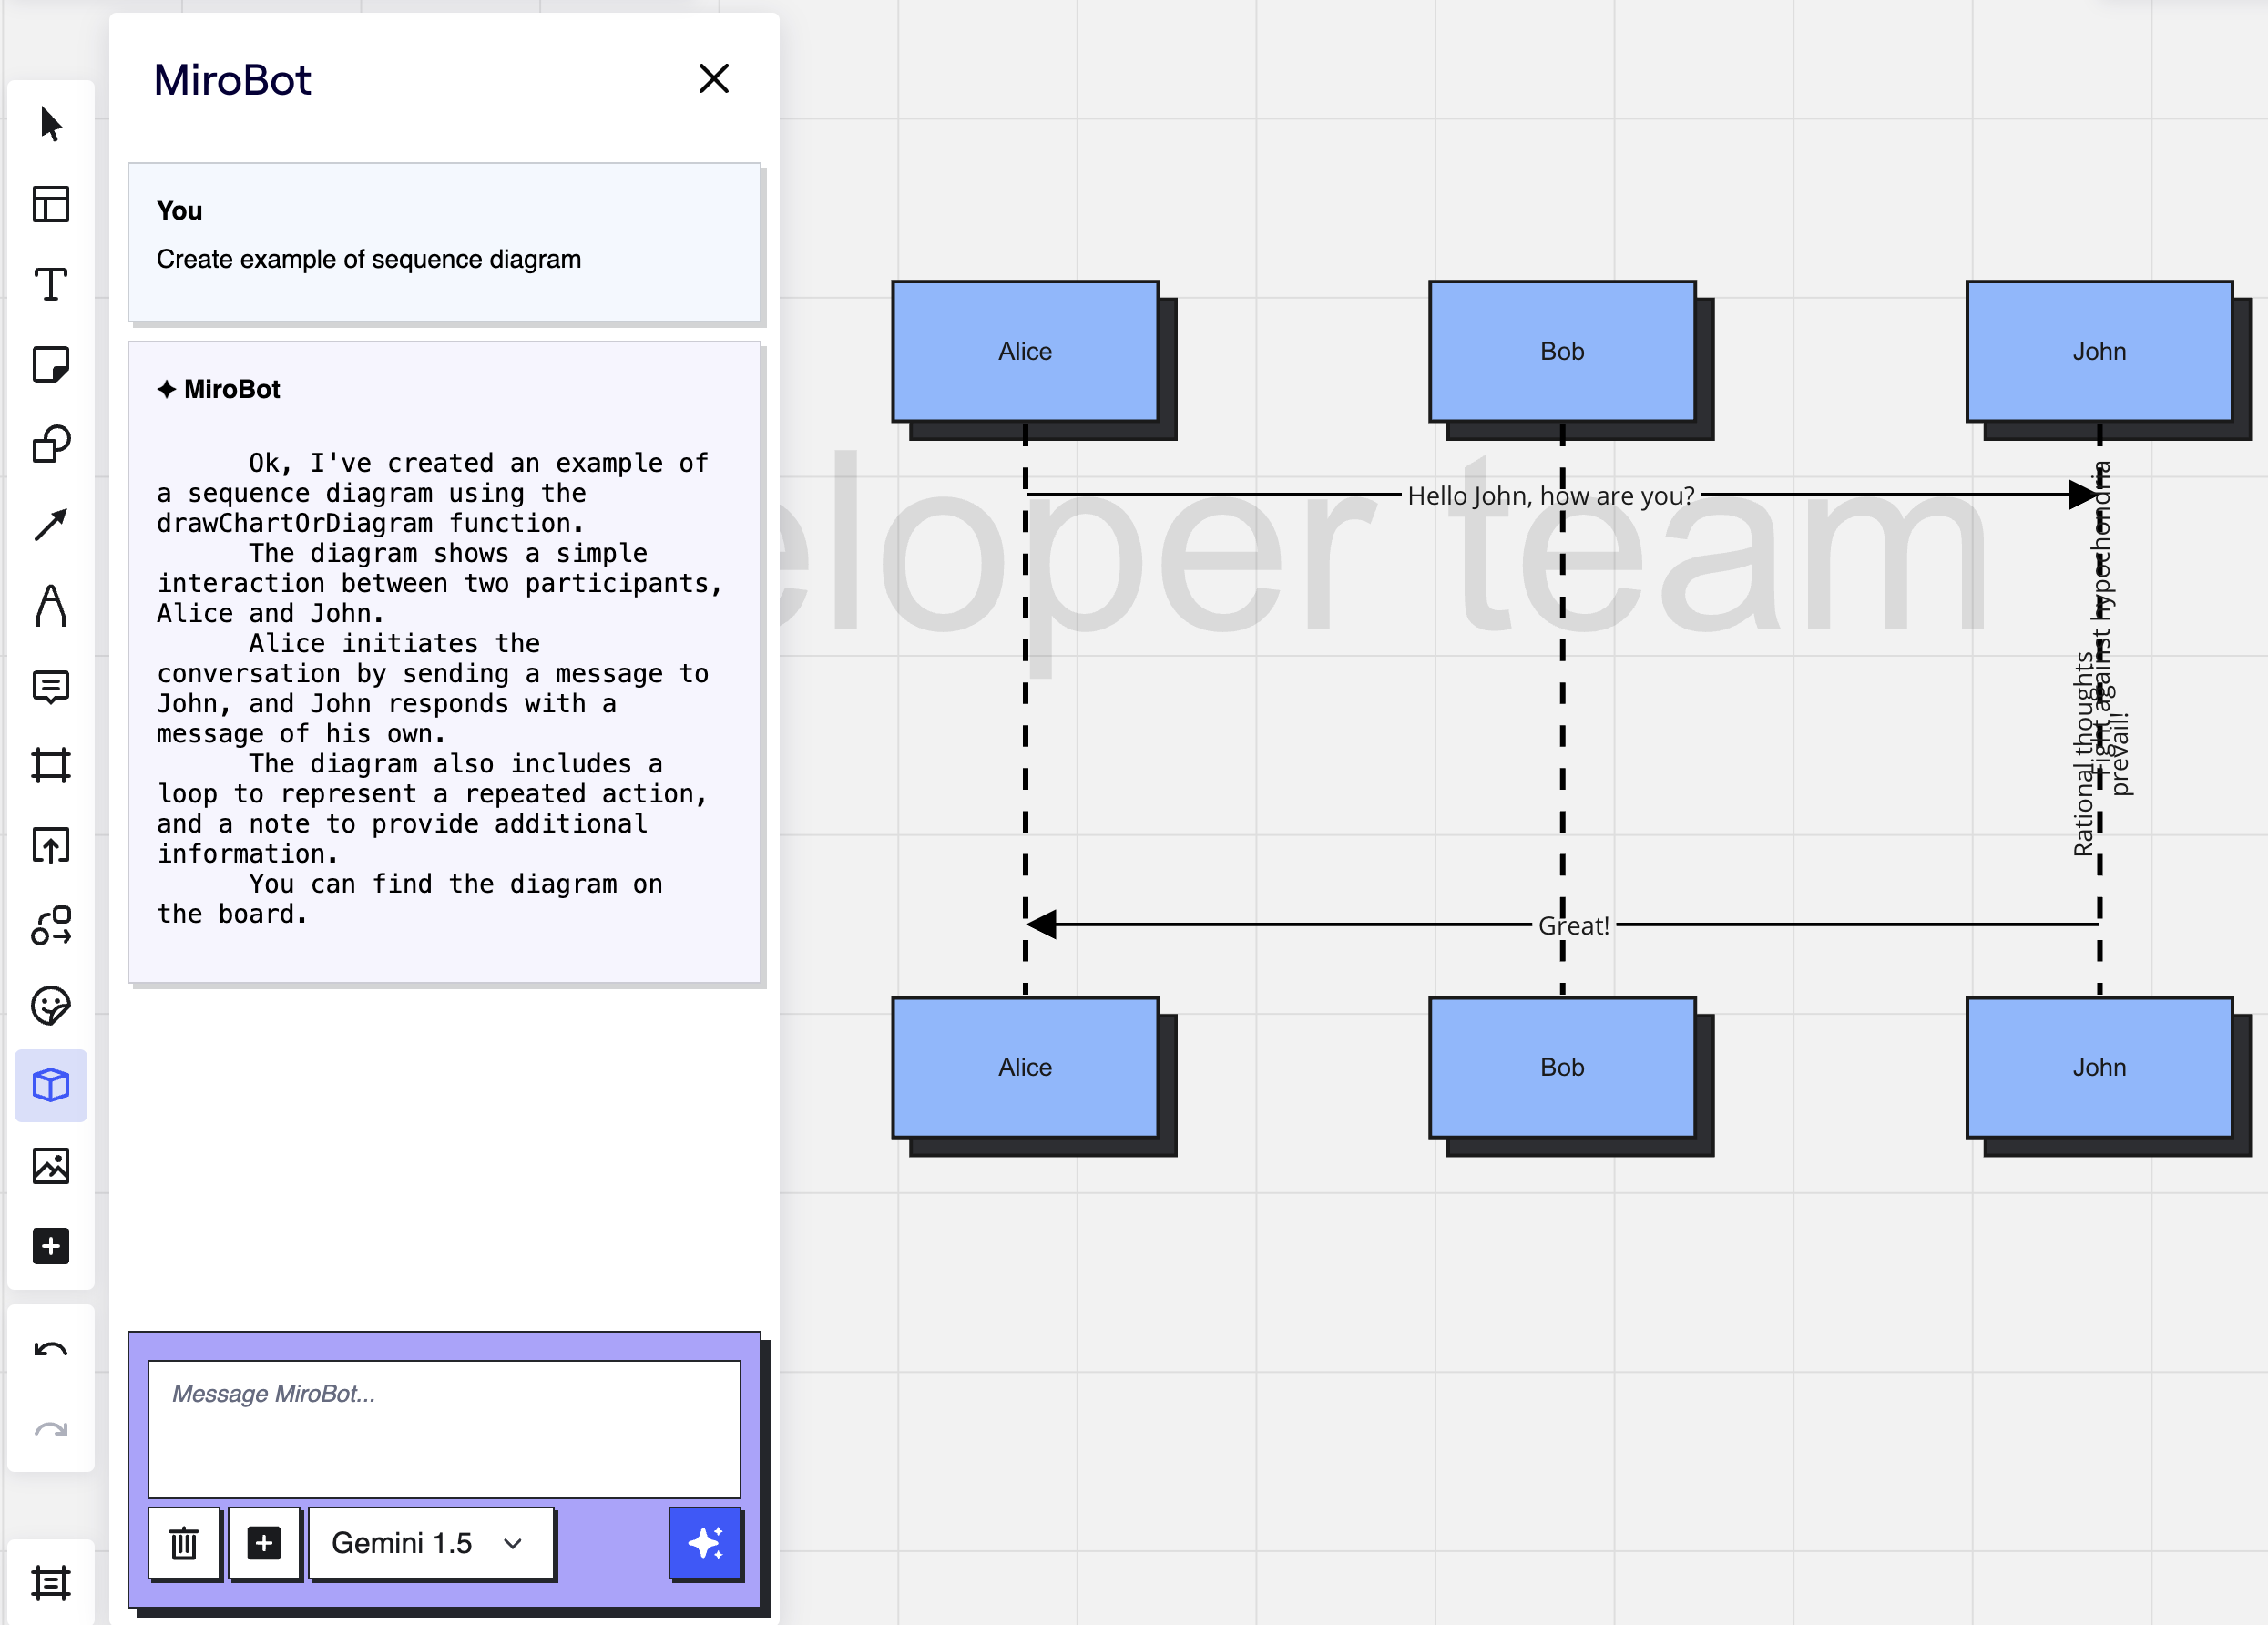Close the MiroBot panel

(714, 79)
